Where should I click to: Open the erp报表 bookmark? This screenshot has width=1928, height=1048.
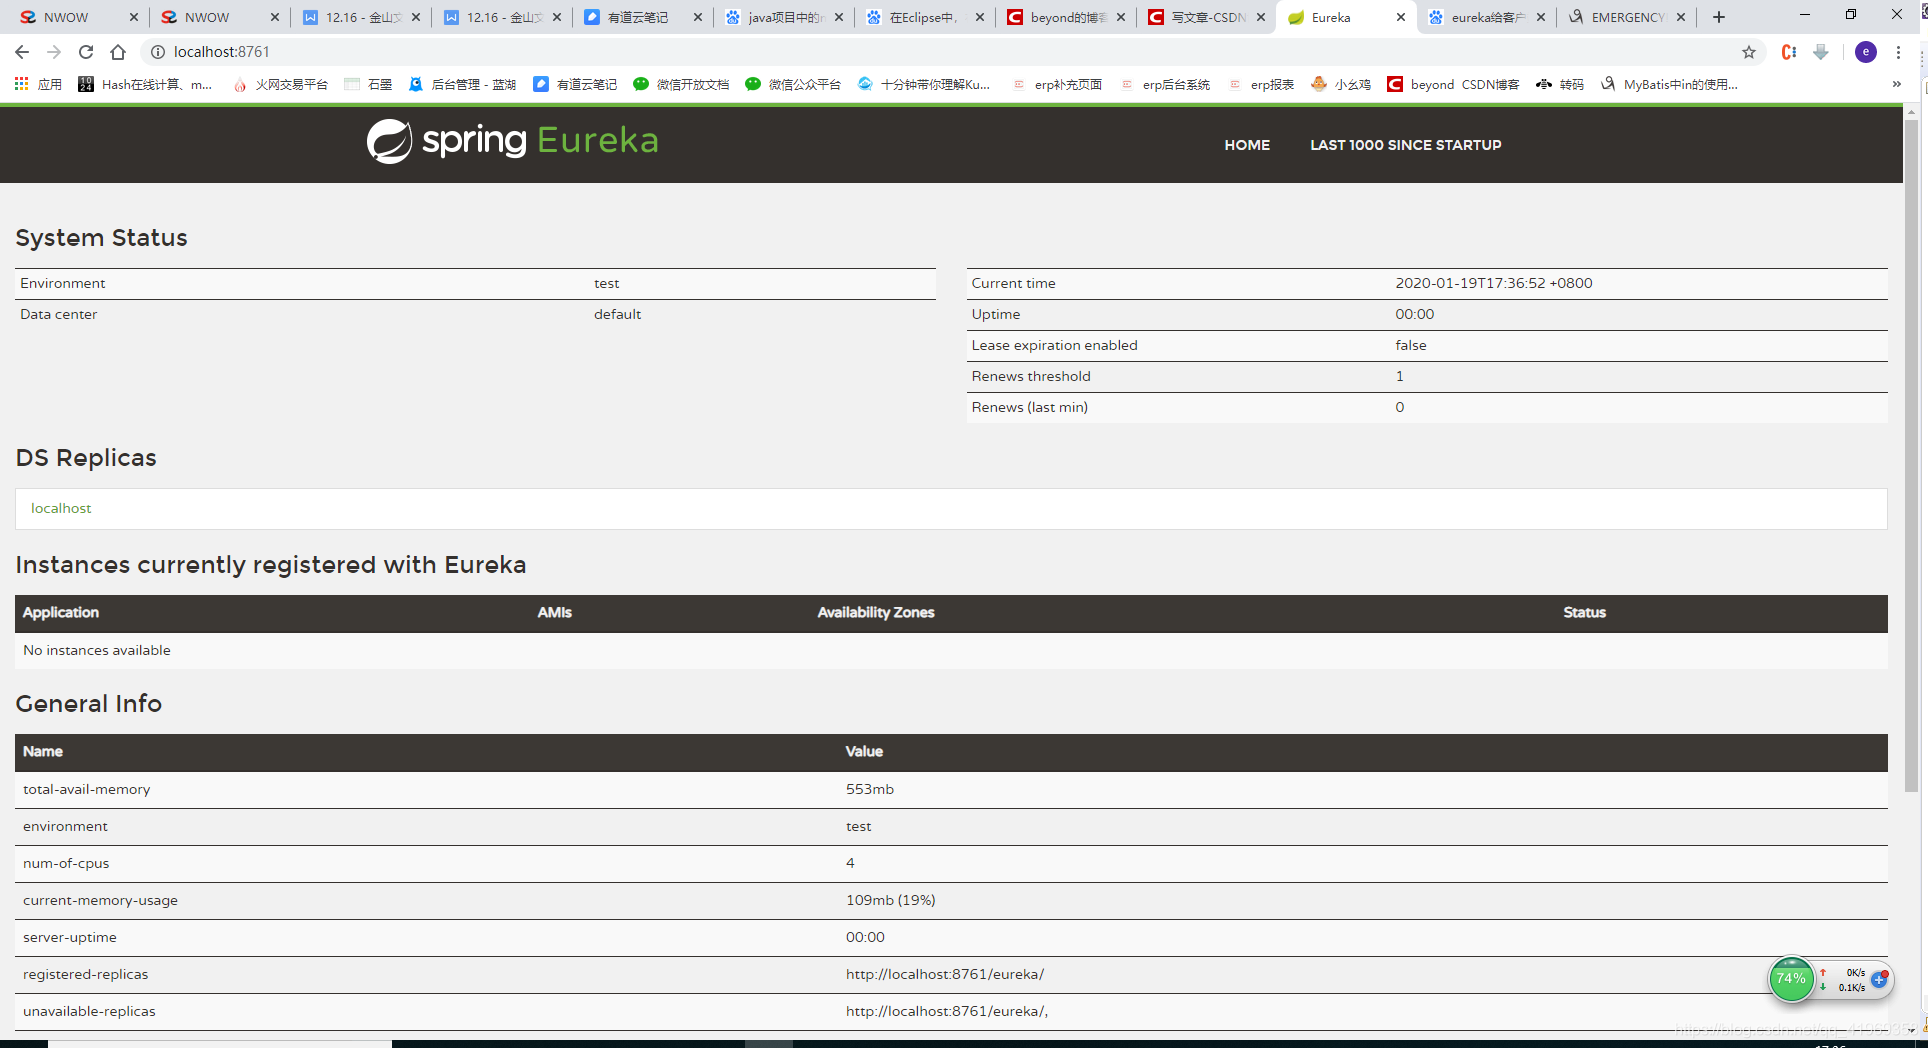(x=1261, y=84)
